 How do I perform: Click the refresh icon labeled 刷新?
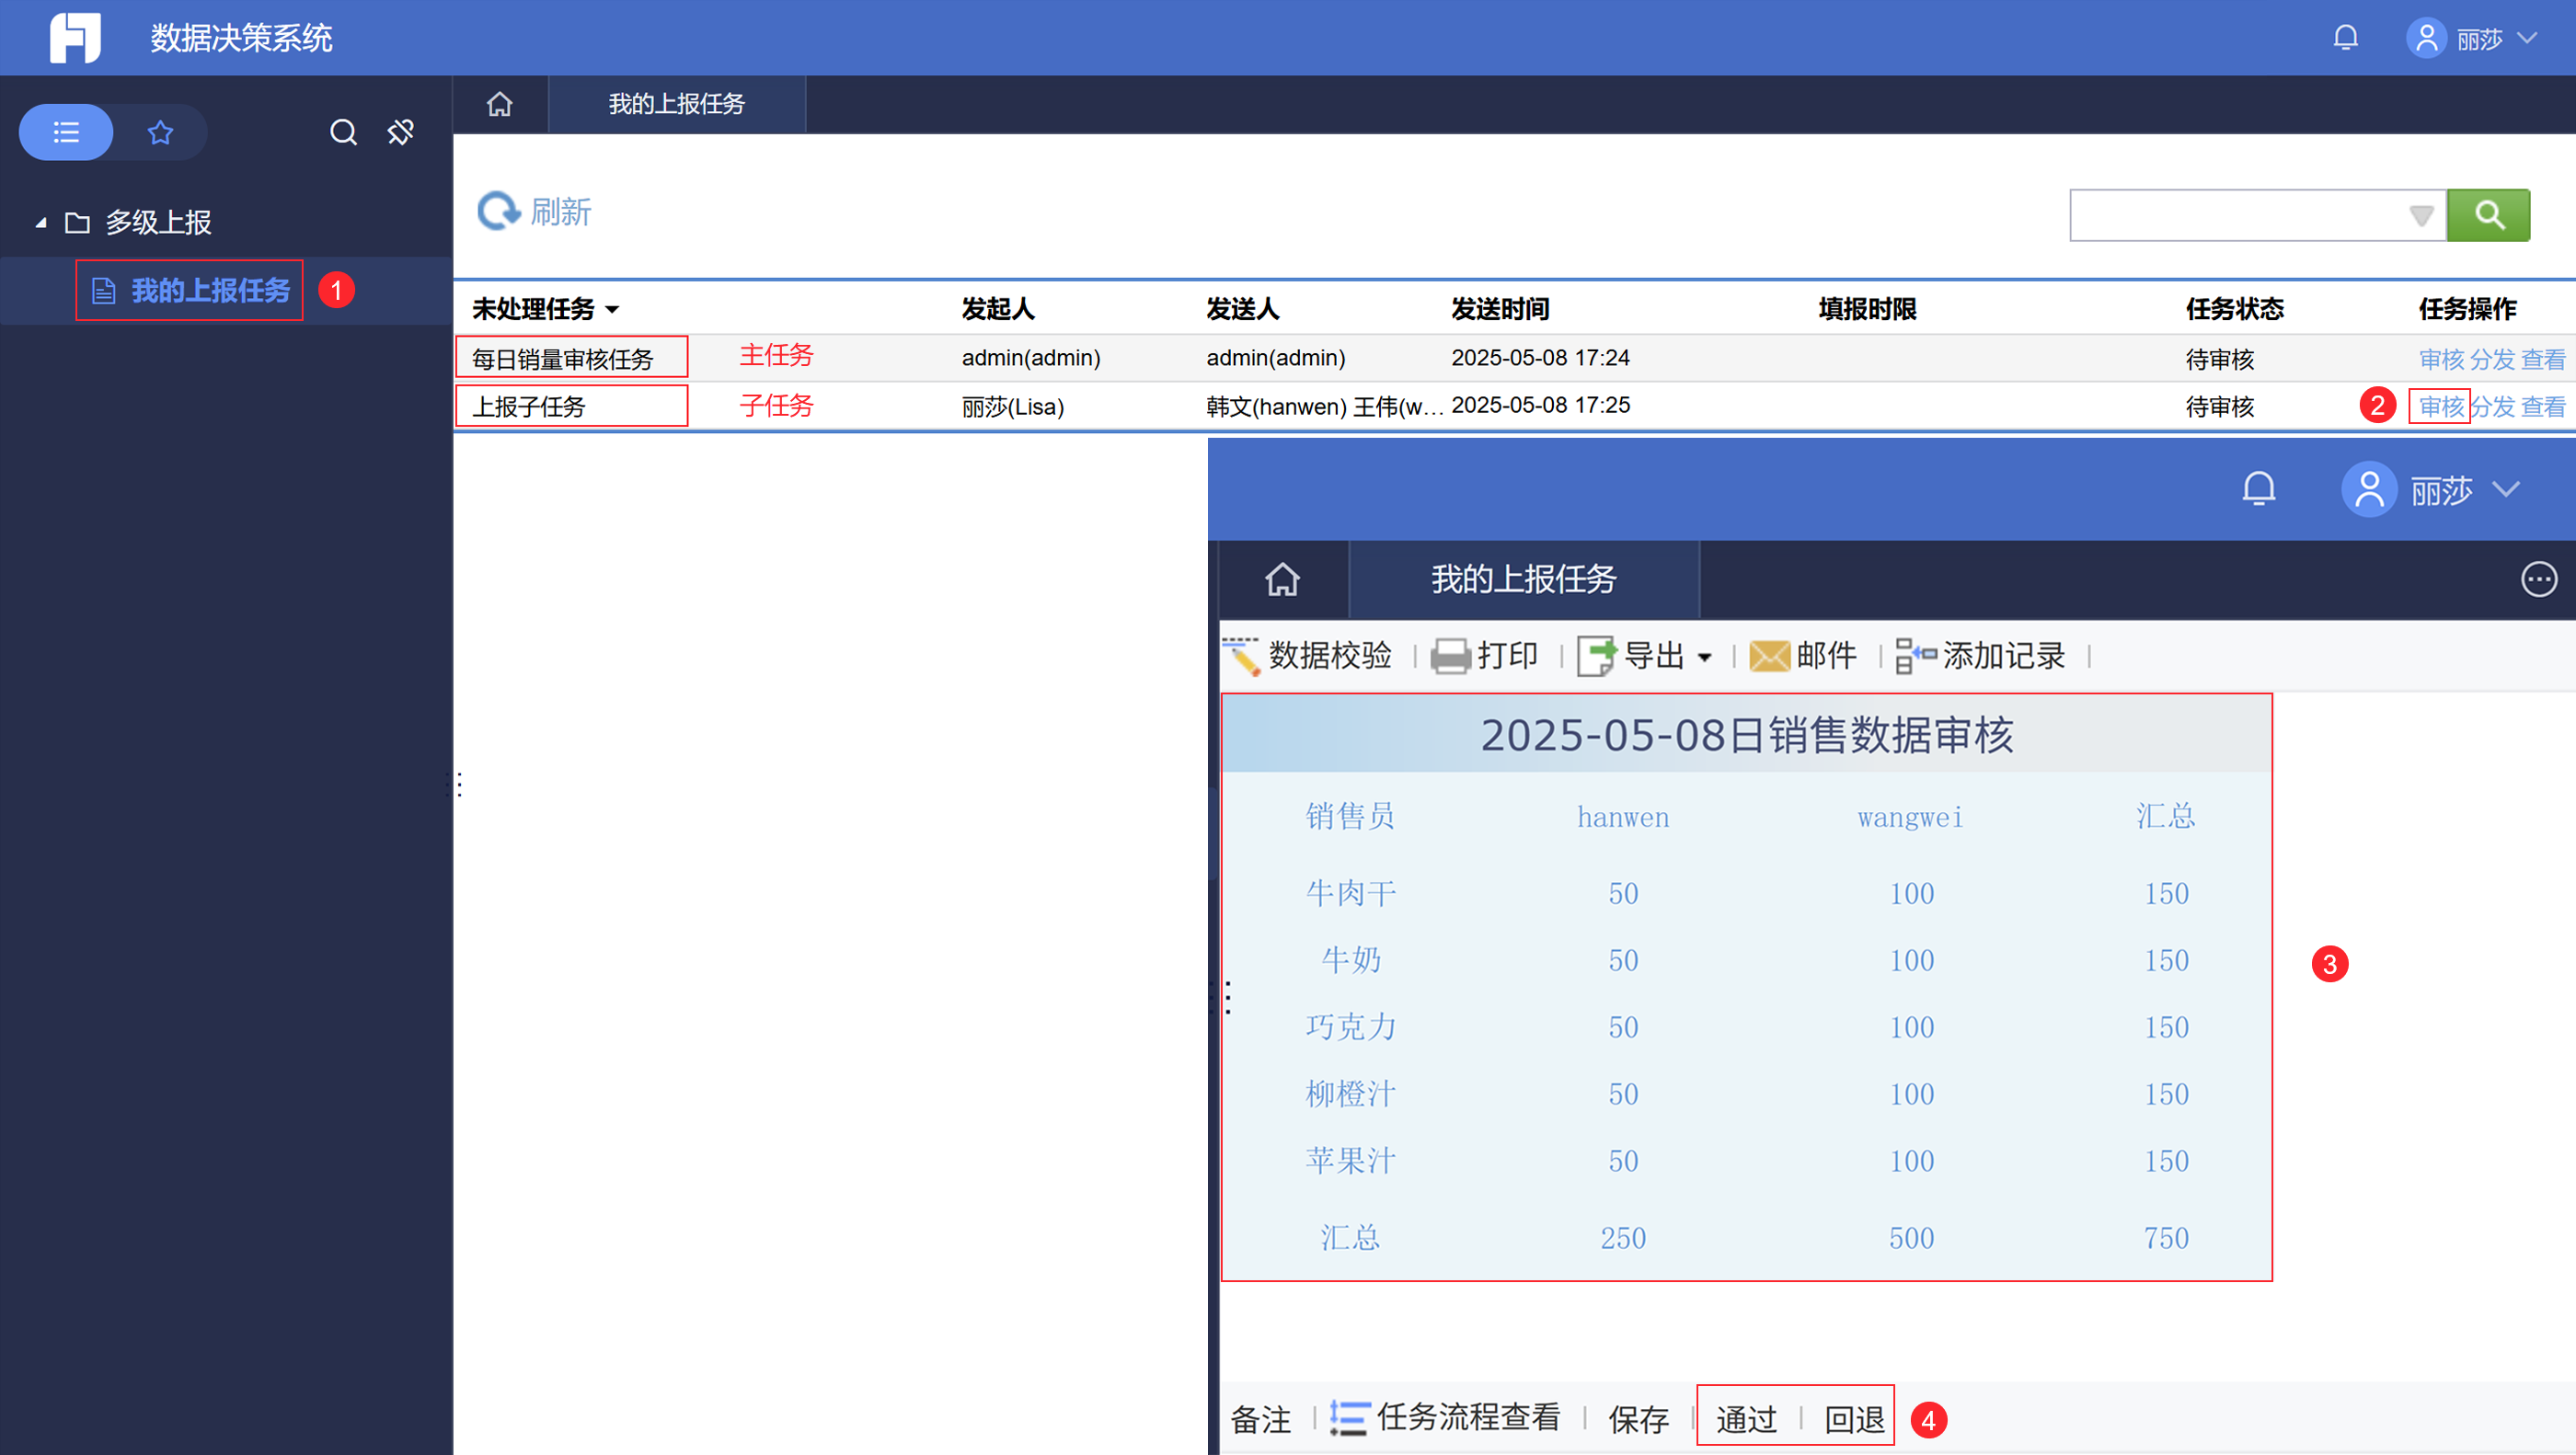pos(498,211)
